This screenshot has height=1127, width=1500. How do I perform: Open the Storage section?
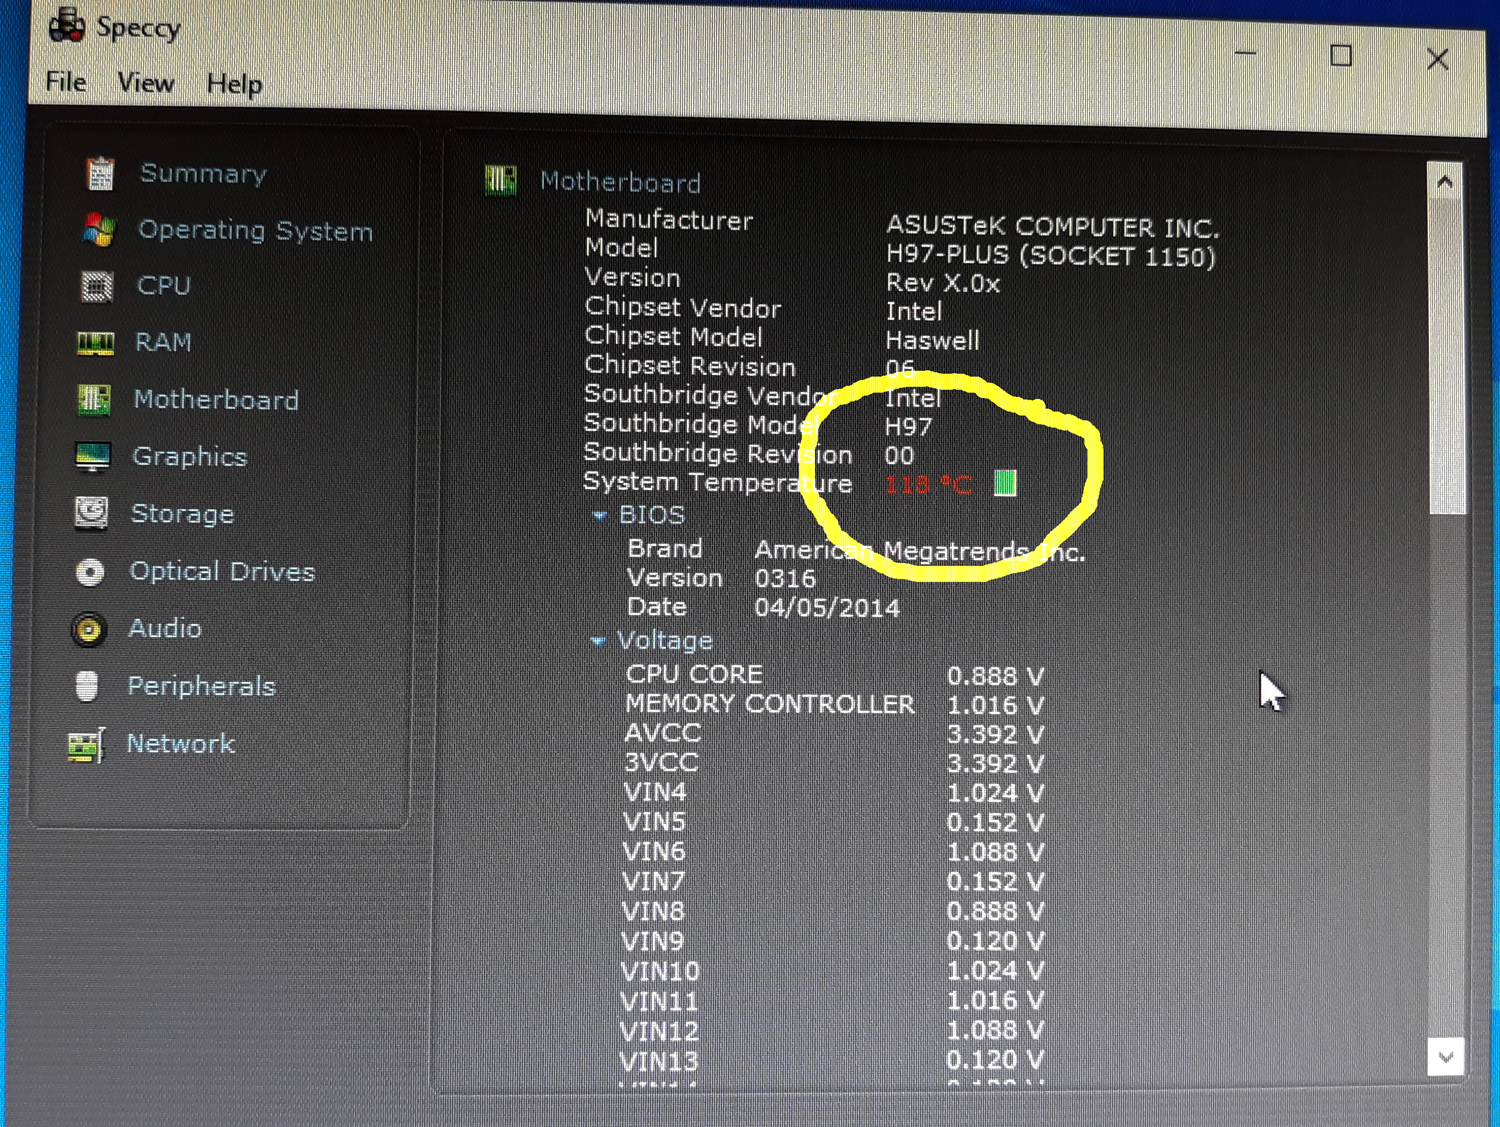(182, 514)
